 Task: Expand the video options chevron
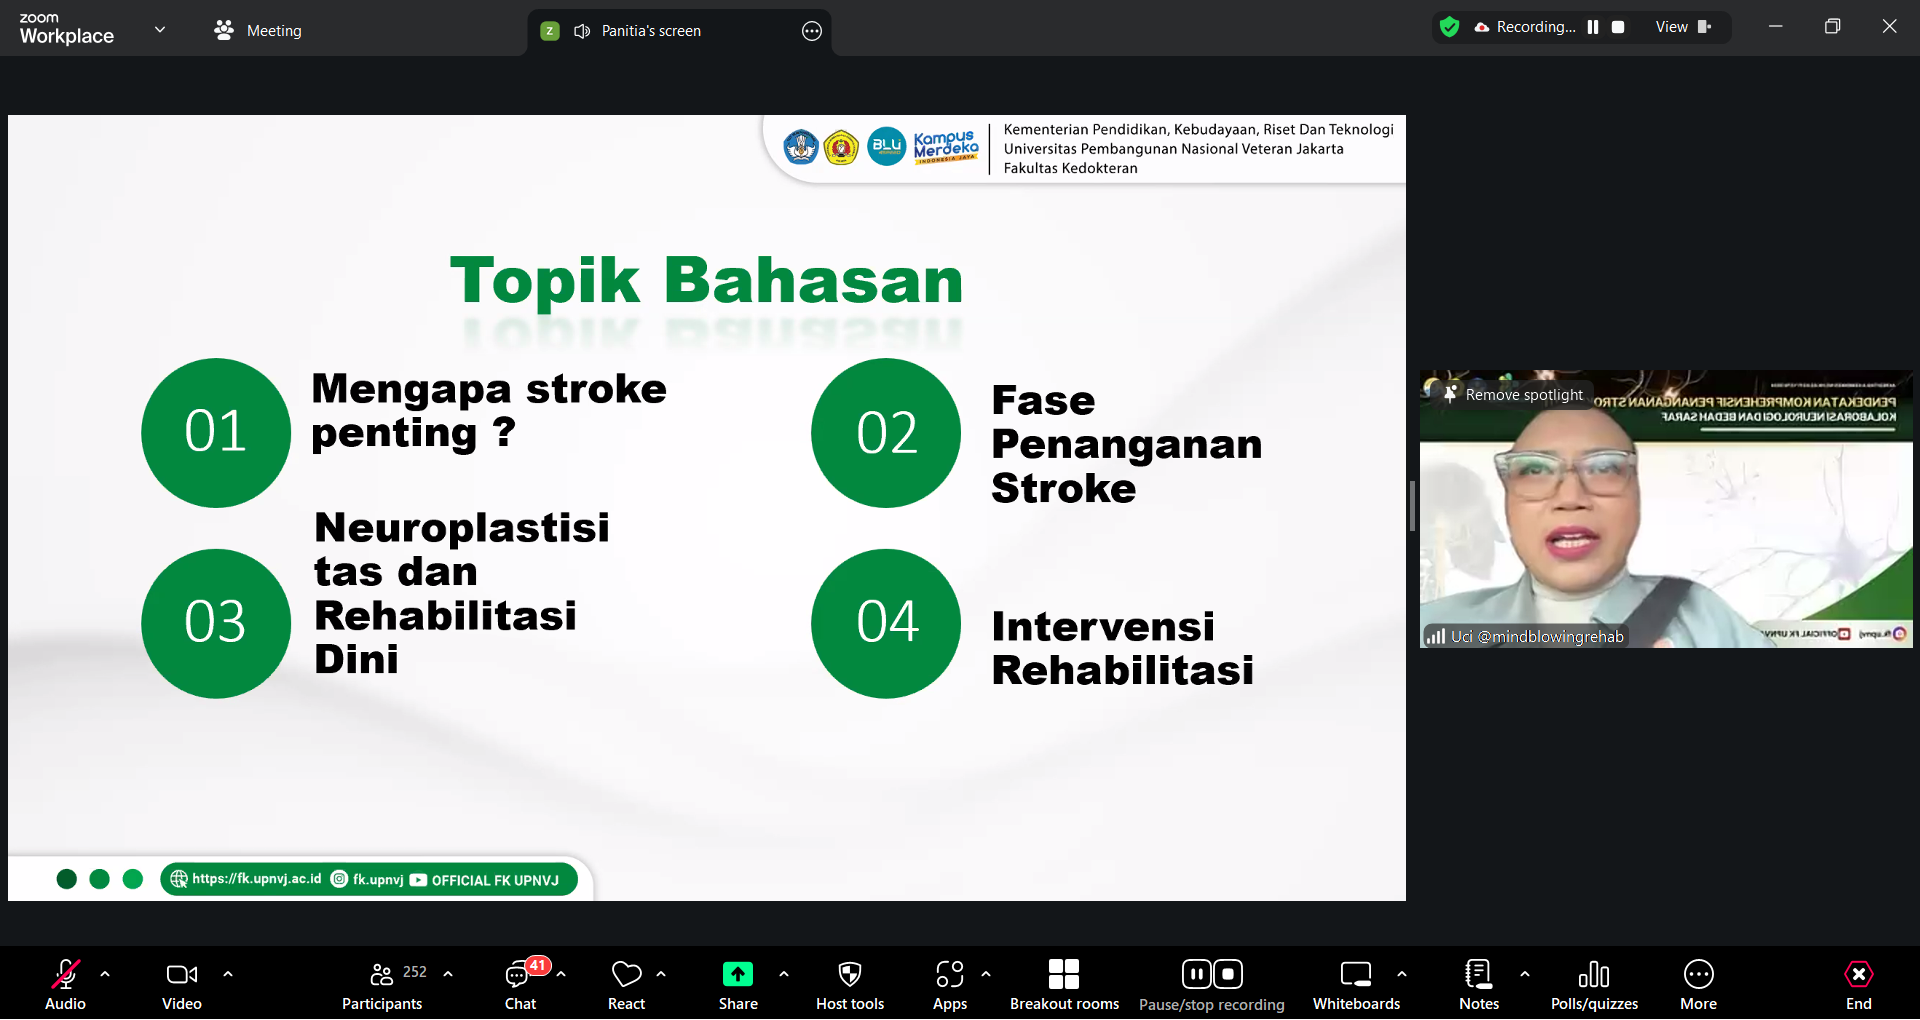pos(228,973)
